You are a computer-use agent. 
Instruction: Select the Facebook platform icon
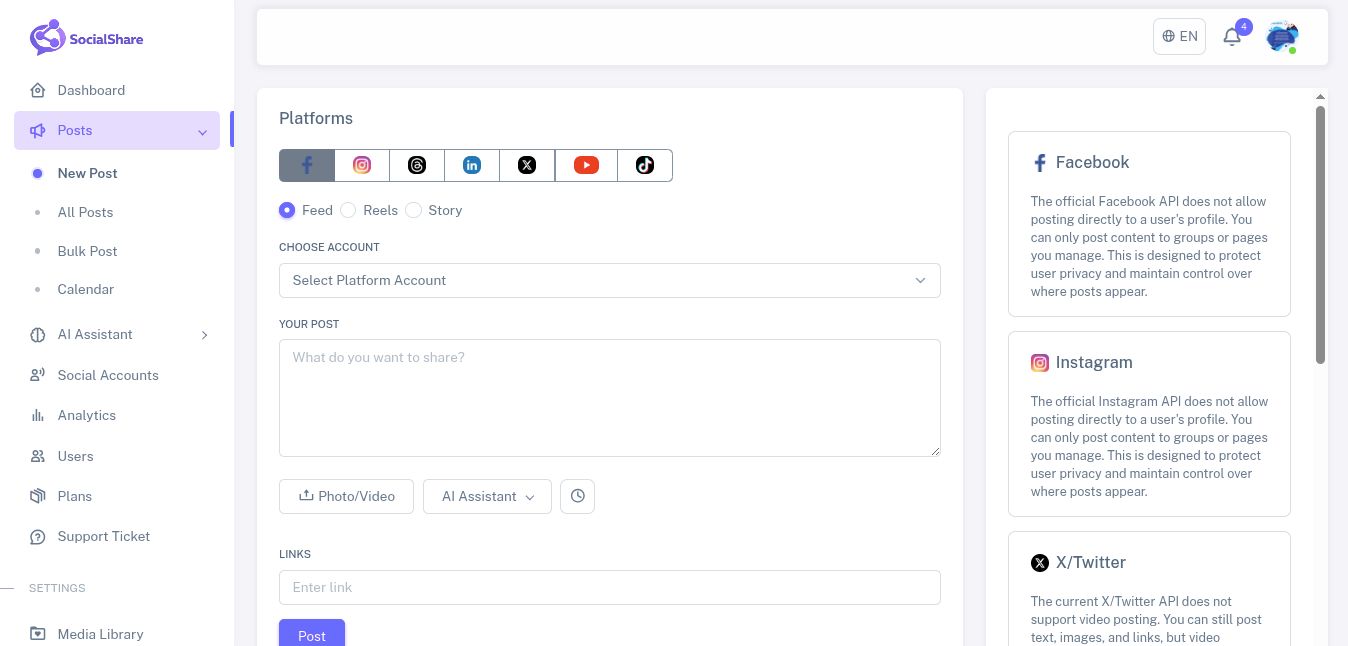[306, 165]
